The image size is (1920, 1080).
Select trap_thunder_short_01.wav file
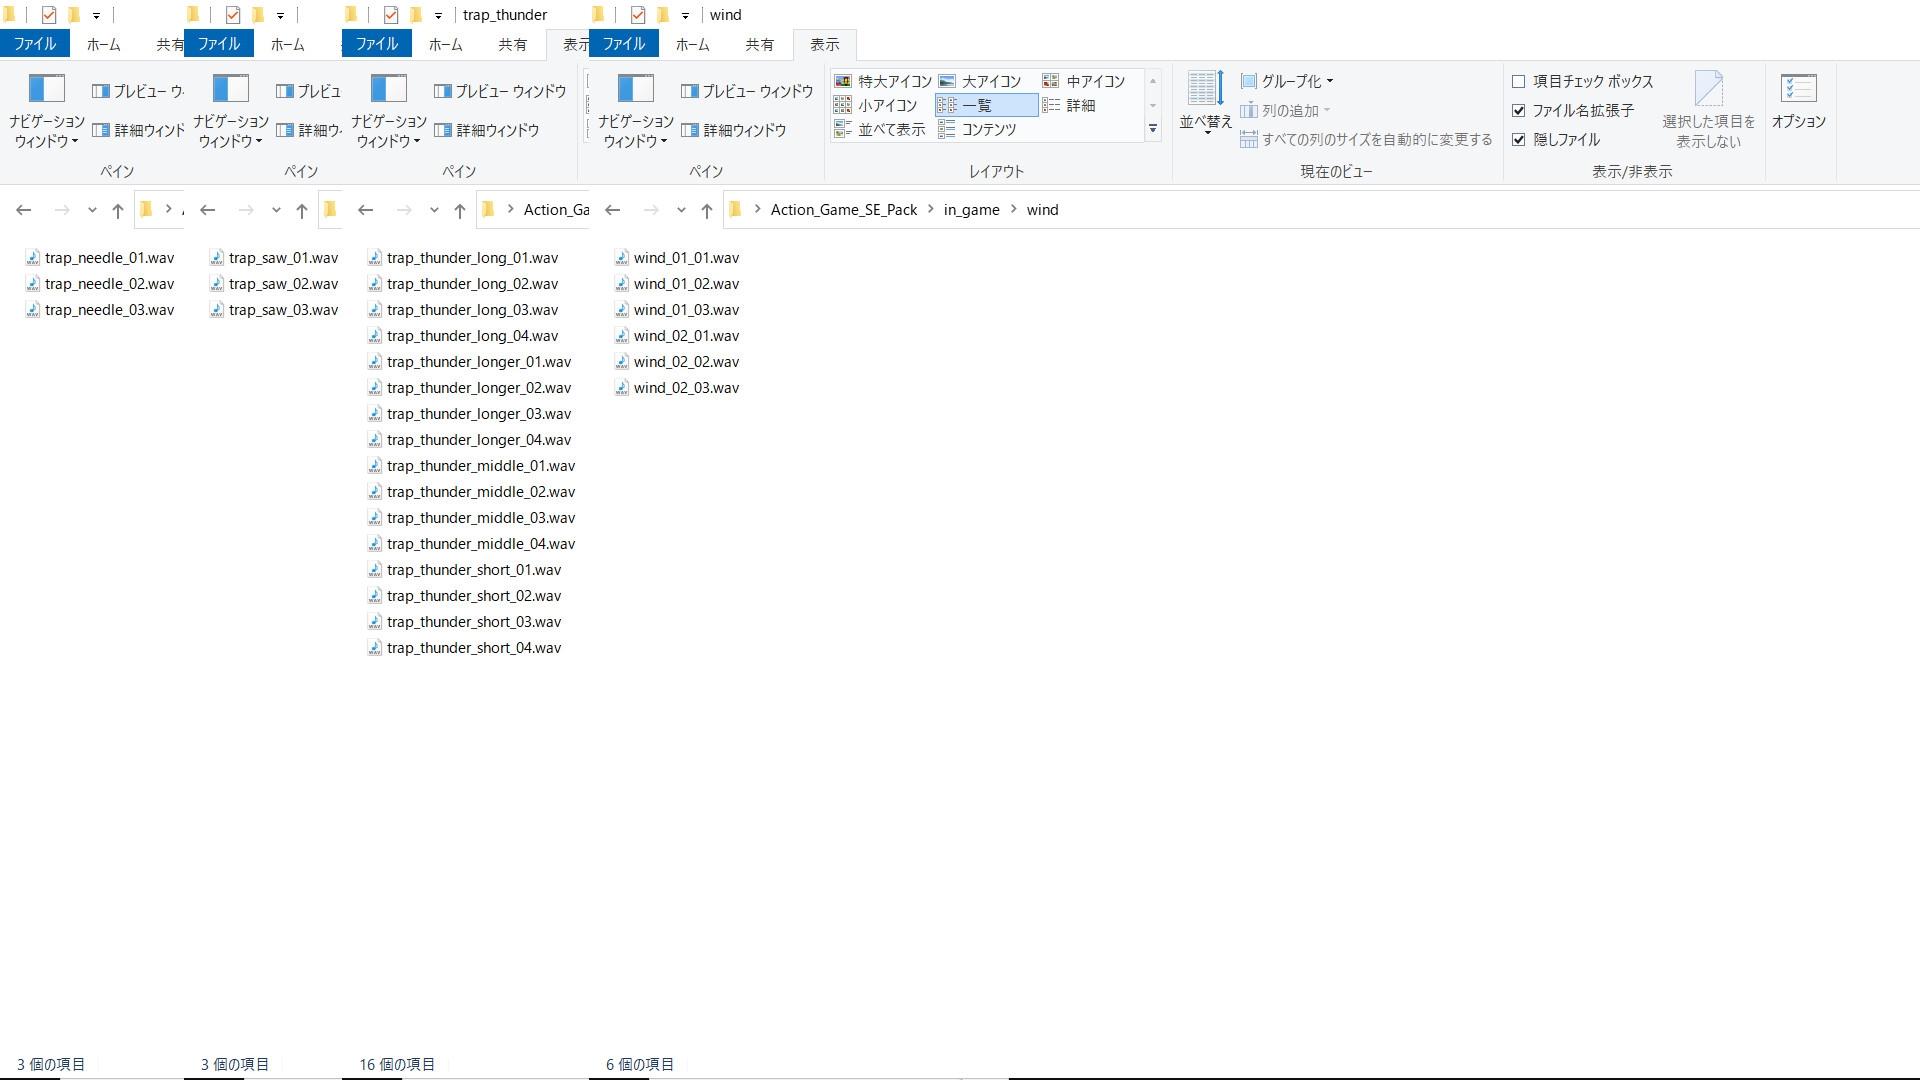tap(465, 570)
